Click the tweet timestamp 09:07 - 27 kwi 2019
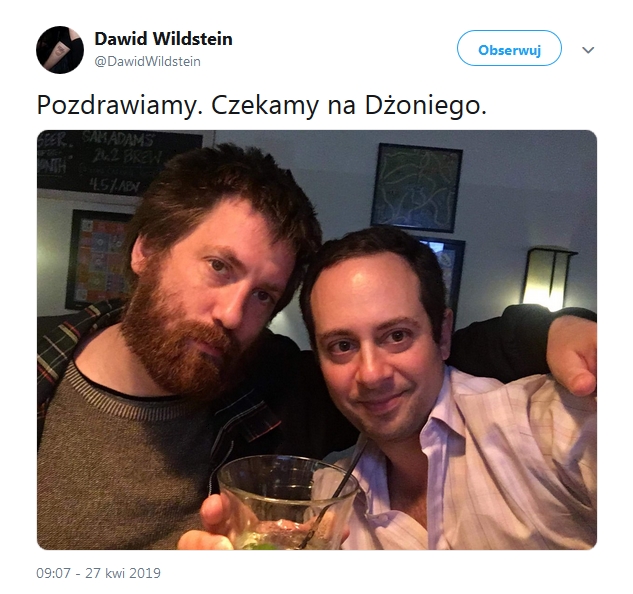 (x=99, y=573)
